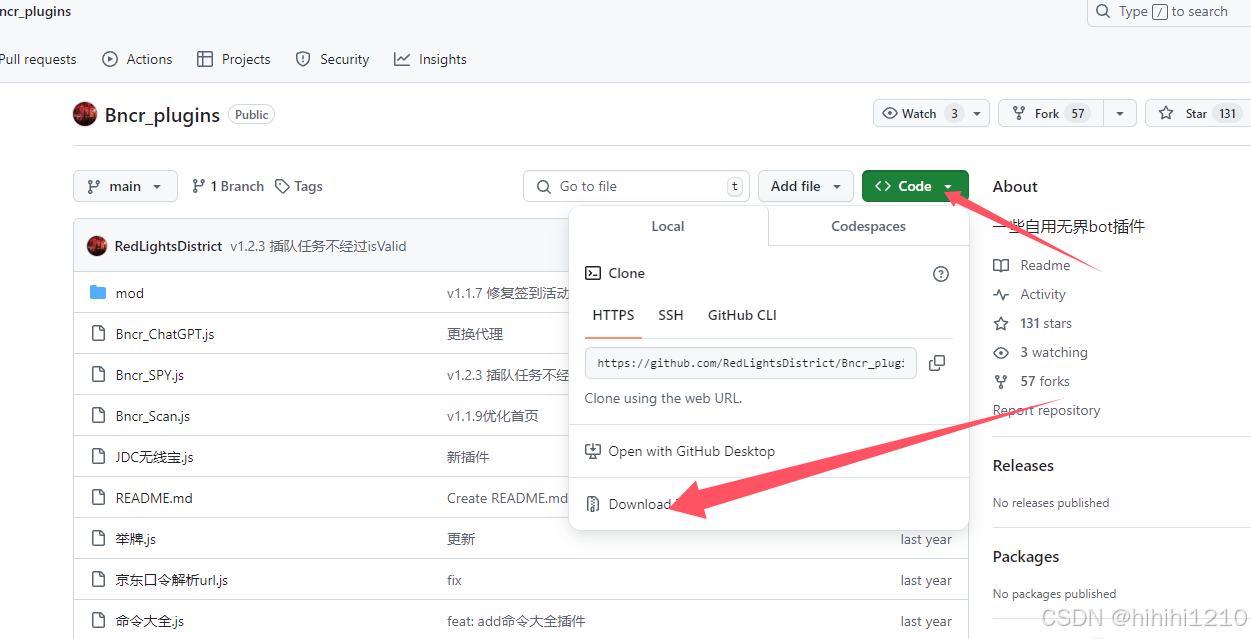Viewport: 1251px width, 639px height.
Task: Open the 57 forks link
Action: pos(1045,381)
